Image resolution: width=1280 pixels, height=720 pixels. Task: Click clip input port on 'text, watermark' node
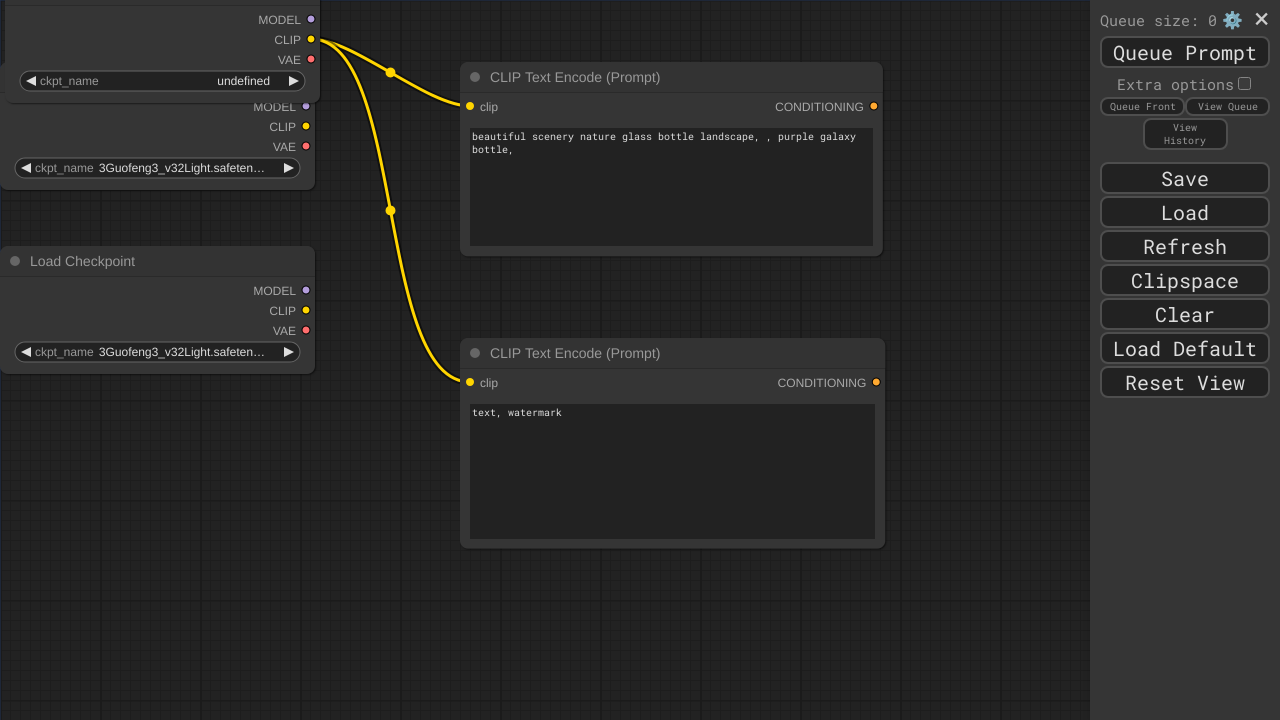470,382
